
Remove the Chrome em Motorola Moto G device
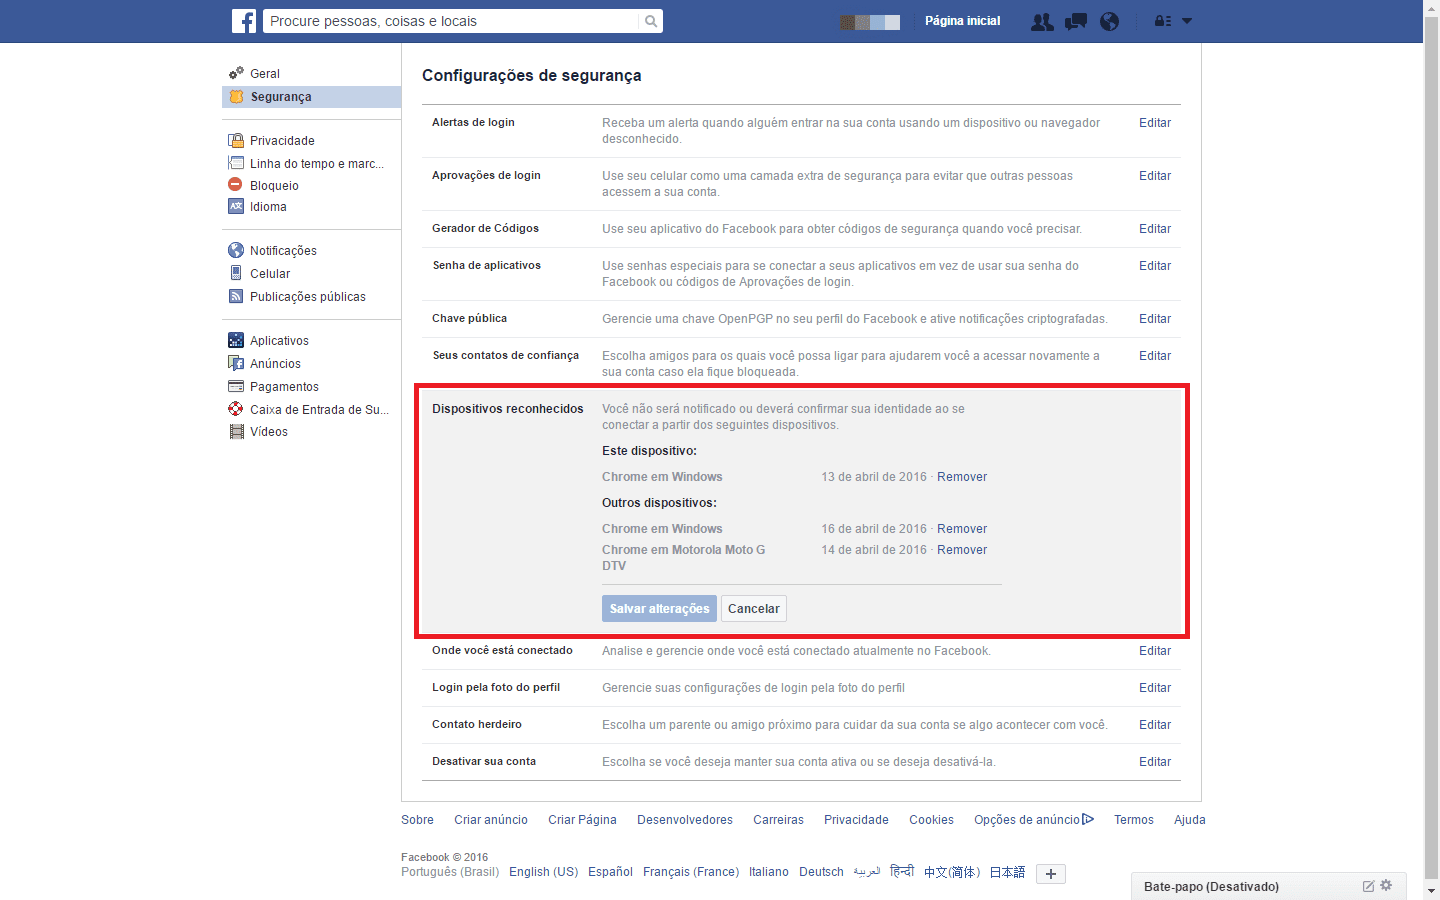(962, 550)
